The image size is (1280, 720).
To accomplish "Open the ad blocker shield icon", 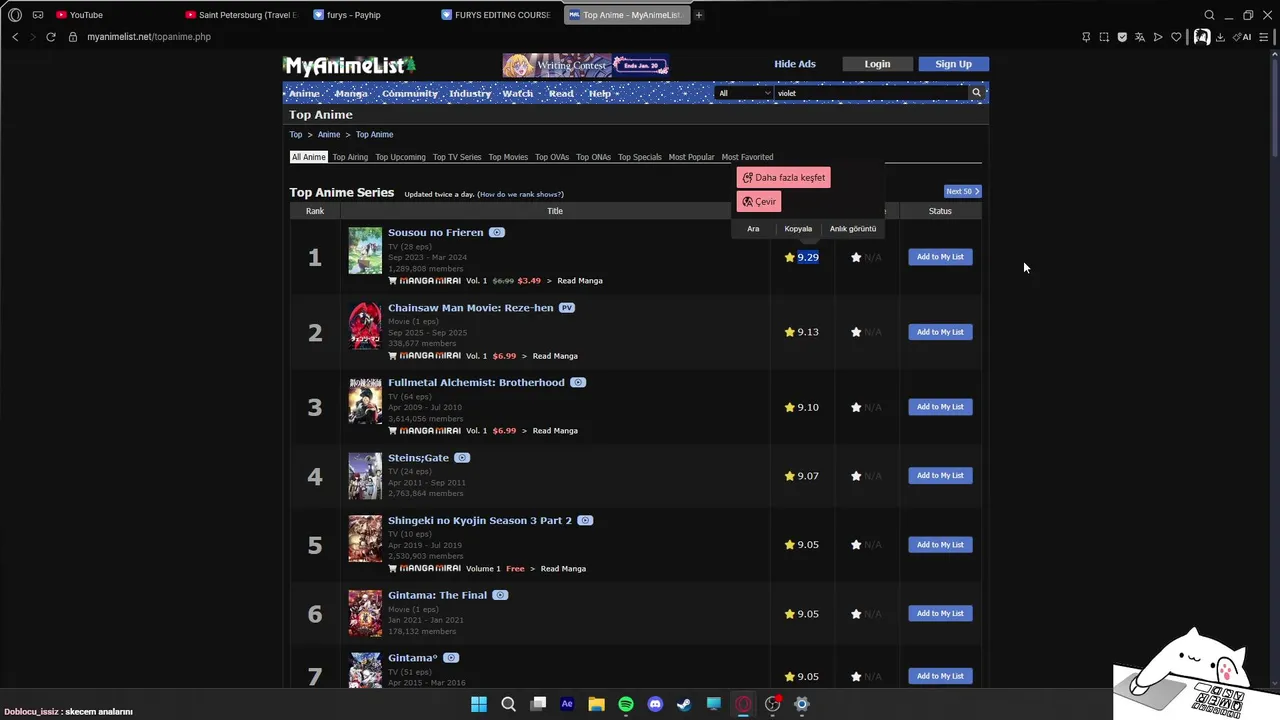I will (1122, 37).
